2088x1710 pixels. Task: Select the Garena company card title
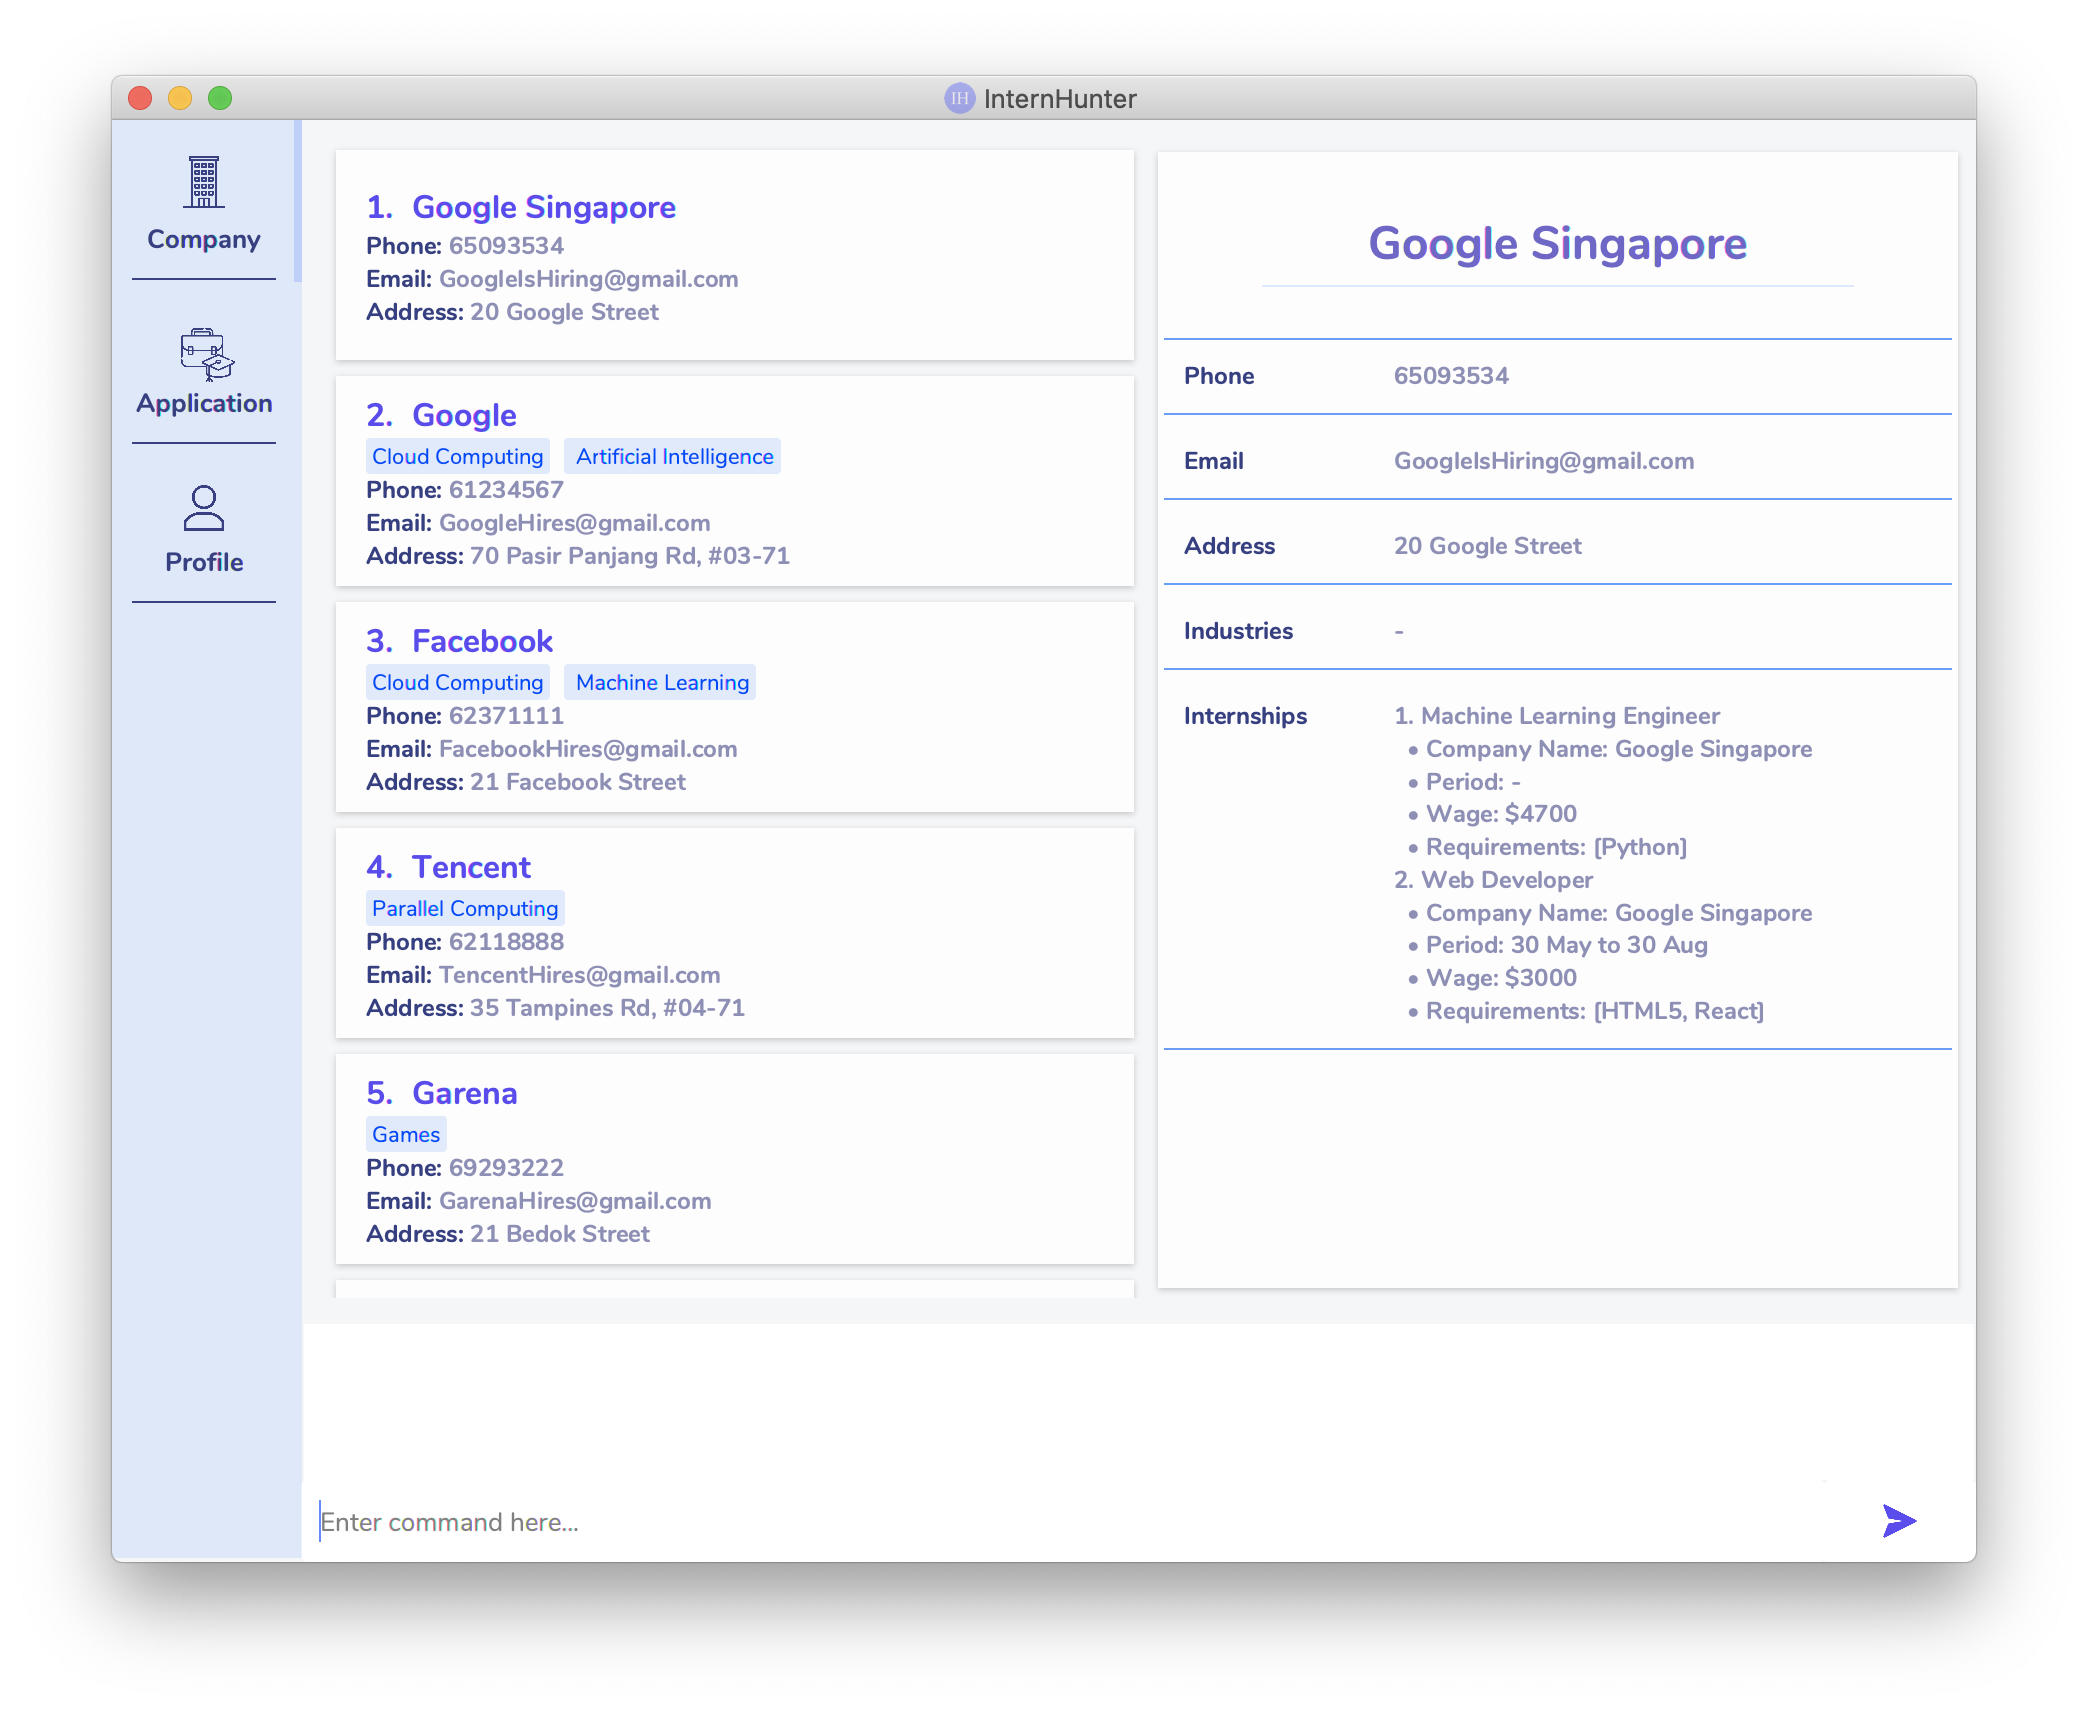464,1093
